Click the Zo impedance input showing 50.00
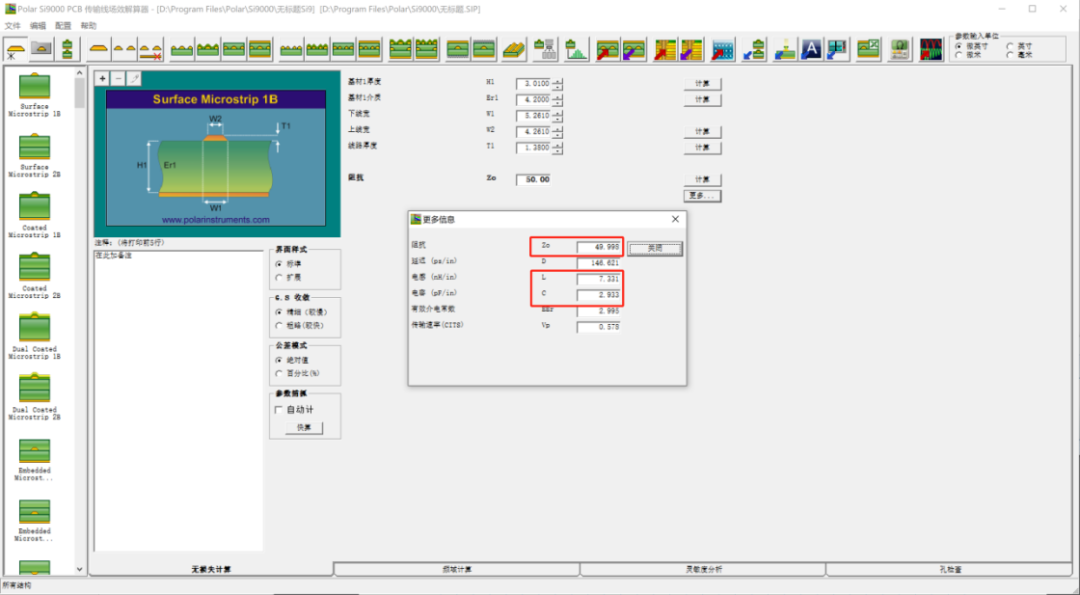 534,180
